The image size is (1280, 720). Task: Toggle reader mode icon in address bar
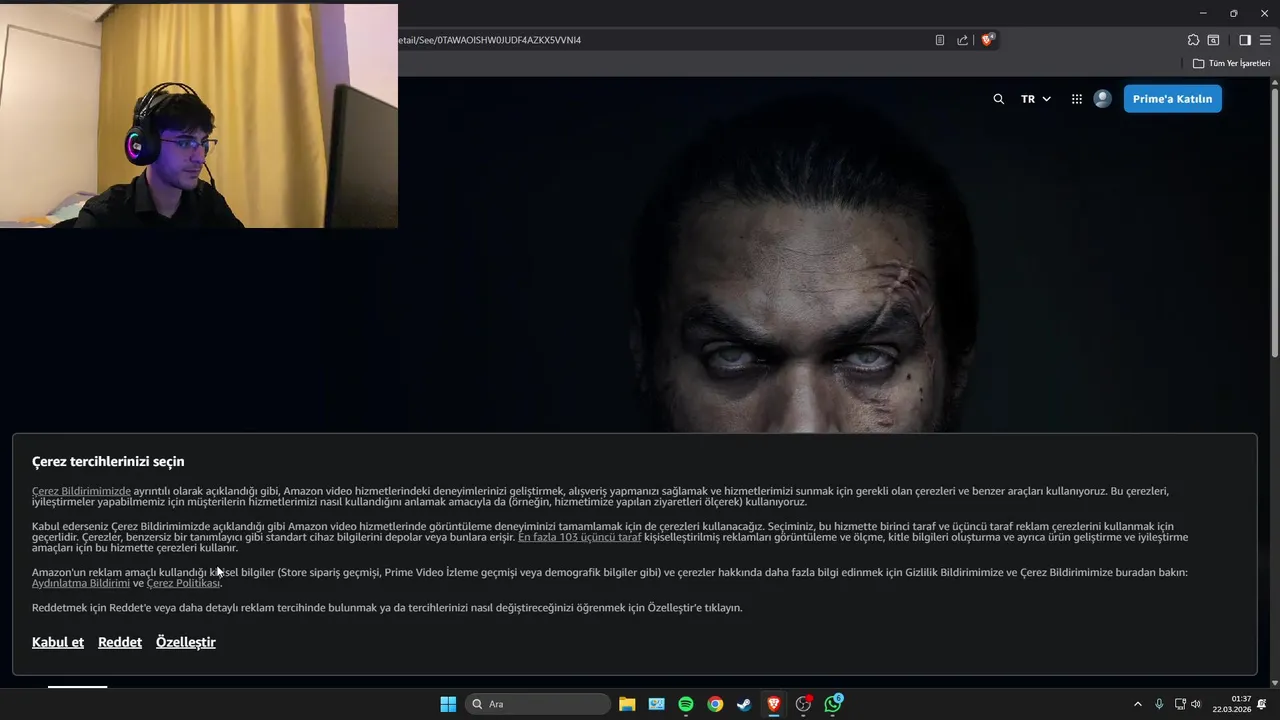[940, 40]
